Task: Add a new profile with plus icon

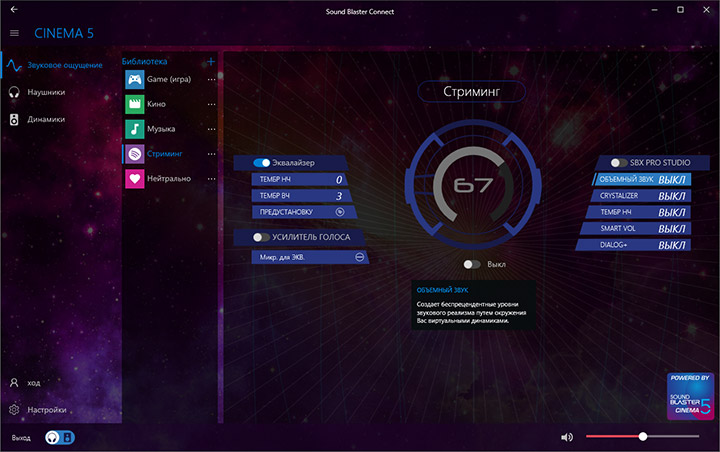Action: click(211, 61)
